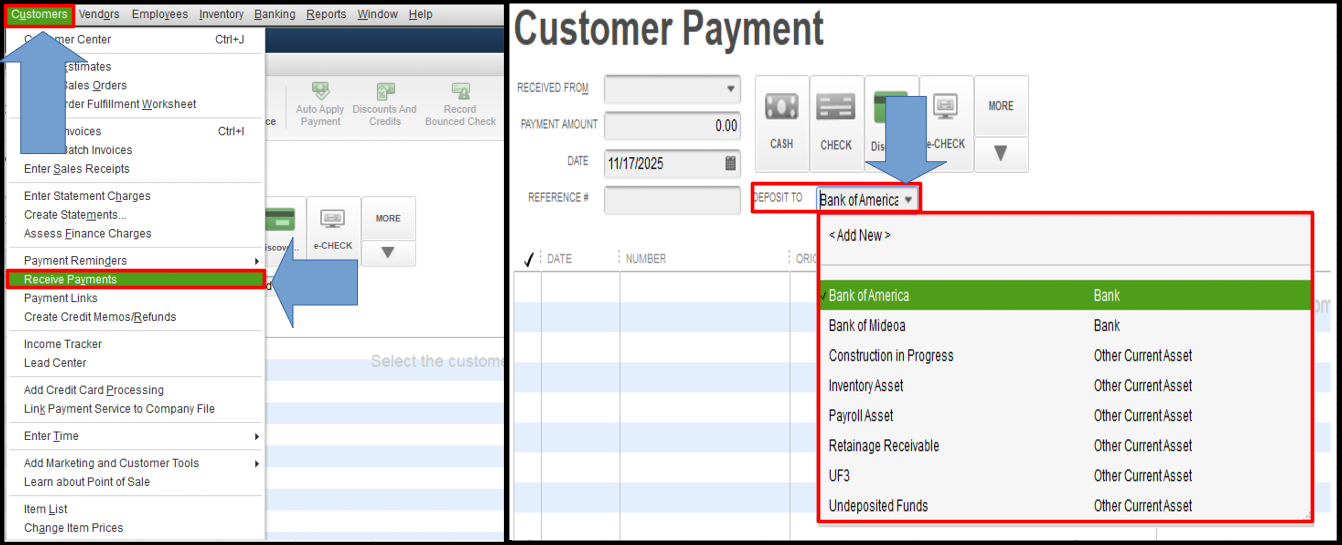Choose the e-CHECK payment icon in Customer Payment

(946, 123)
